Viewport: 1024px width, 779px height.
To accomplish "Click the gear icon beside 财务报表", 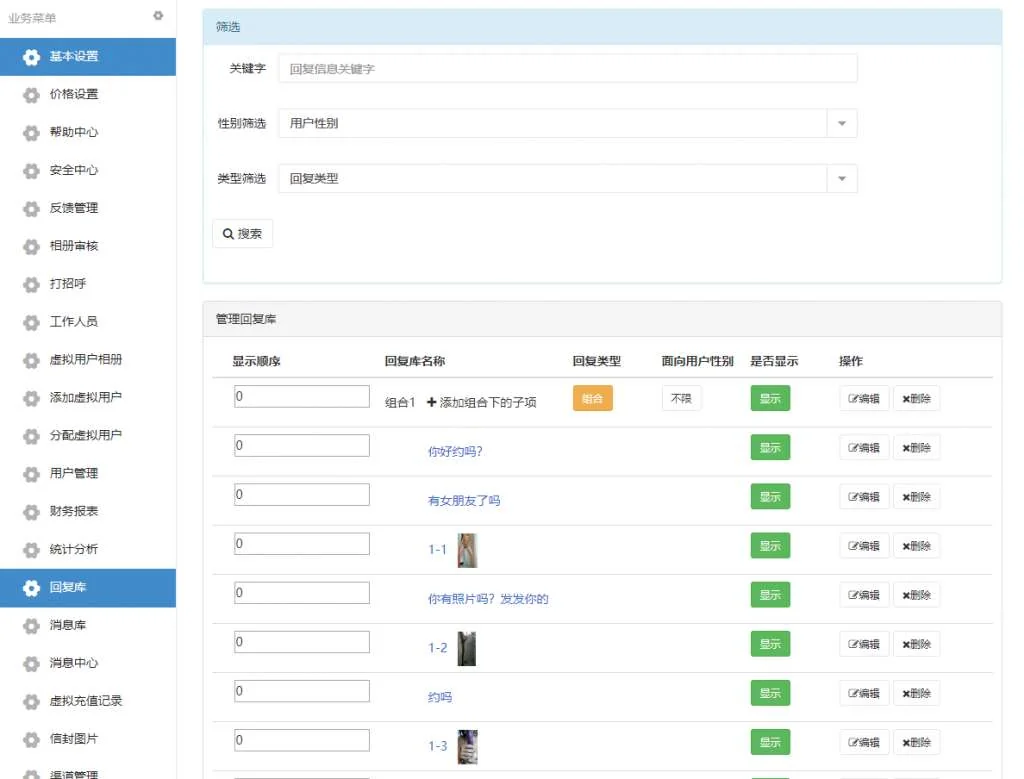I will pos(32,511).
